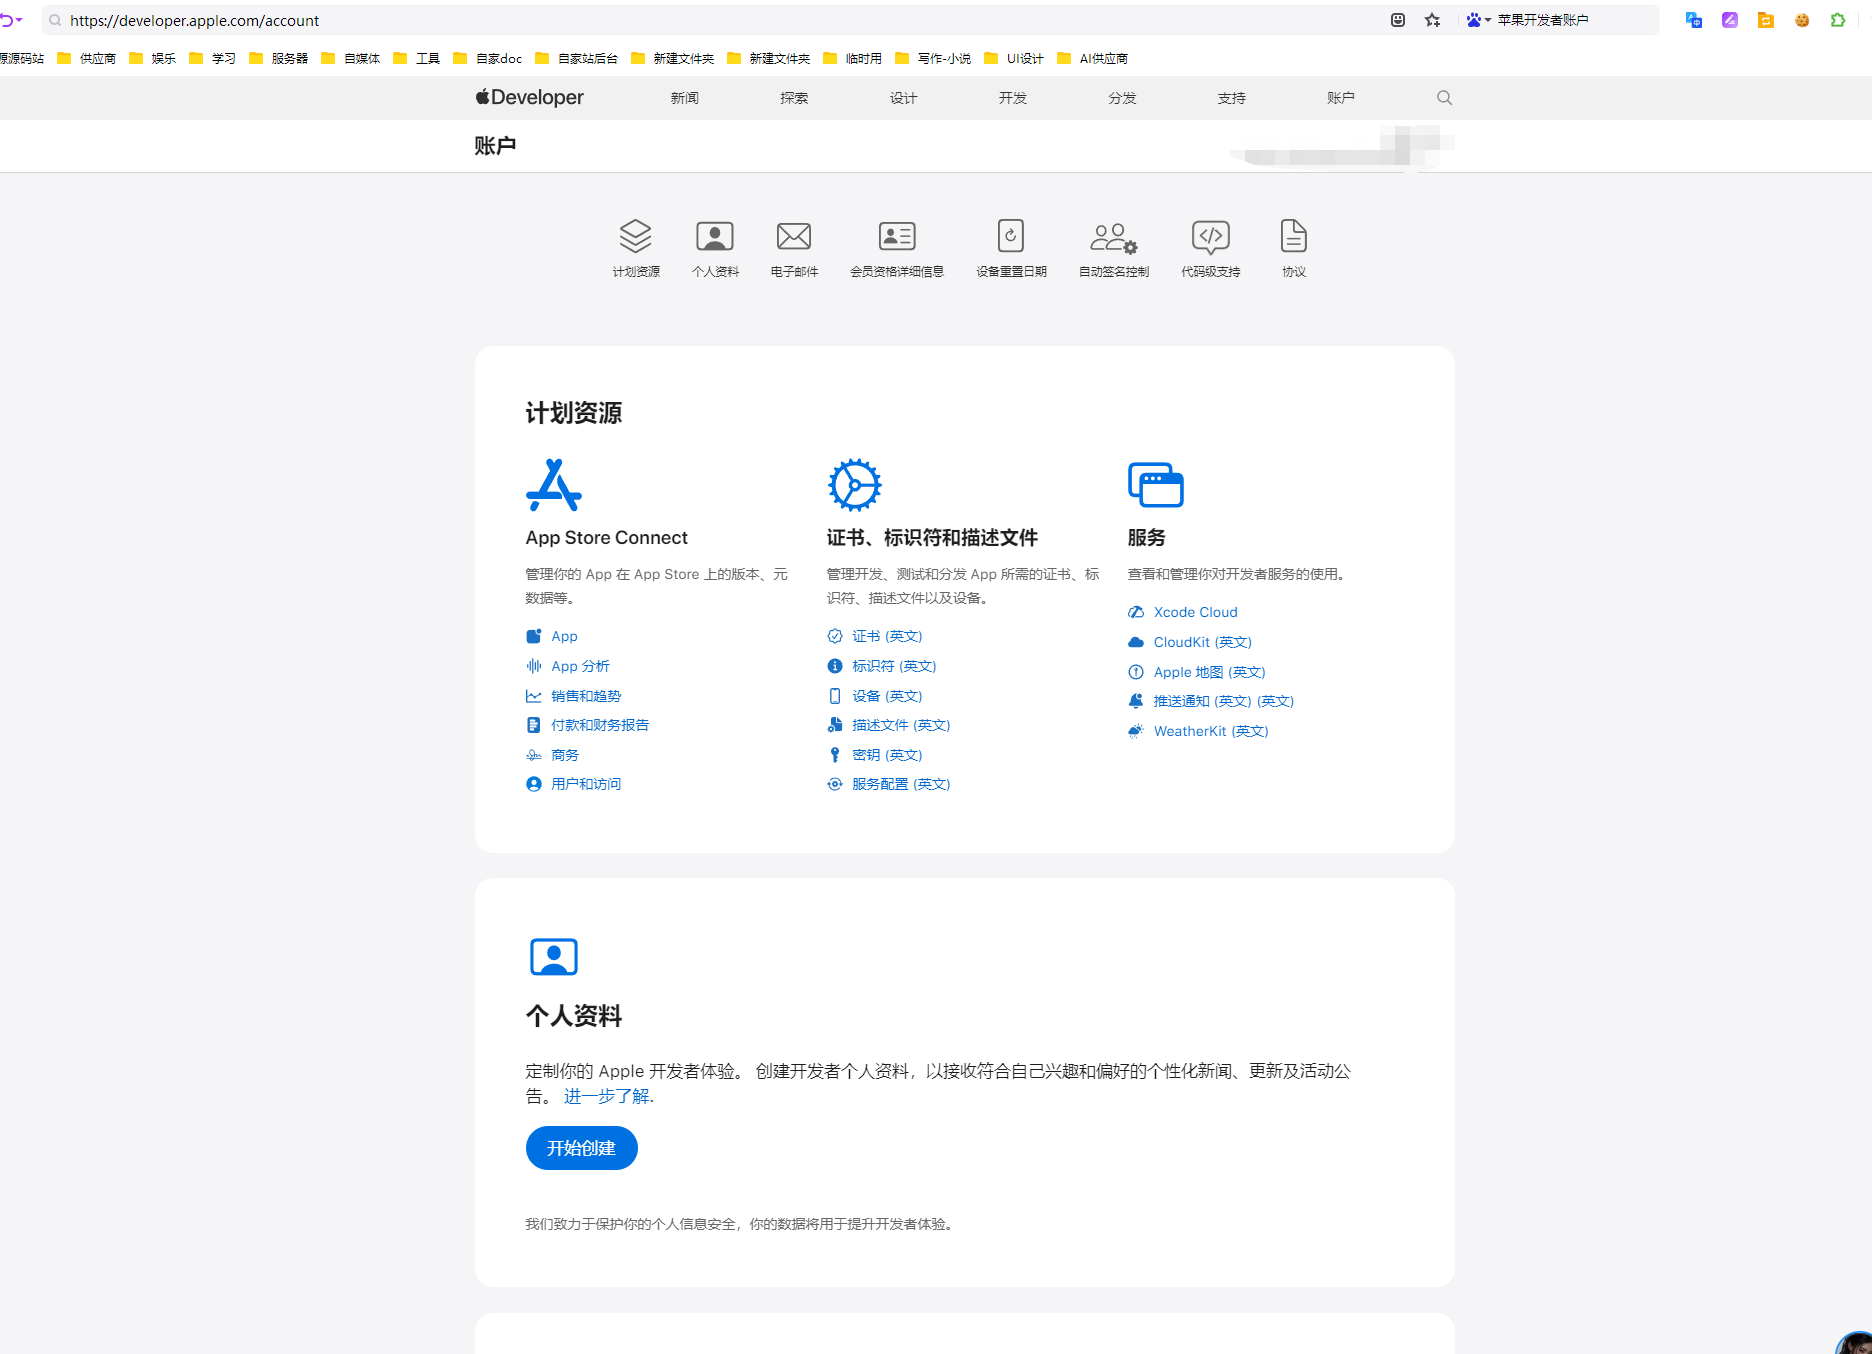Click the purple pen extension icon
The height and width of the screenshot is (1354, 1872).
pyautogui.click(x=1730, y=20)
